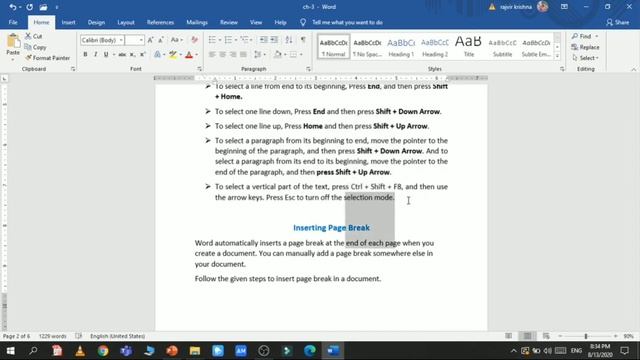
Task: Align text right
Action: pyautogui.click(x=233, y=54)
